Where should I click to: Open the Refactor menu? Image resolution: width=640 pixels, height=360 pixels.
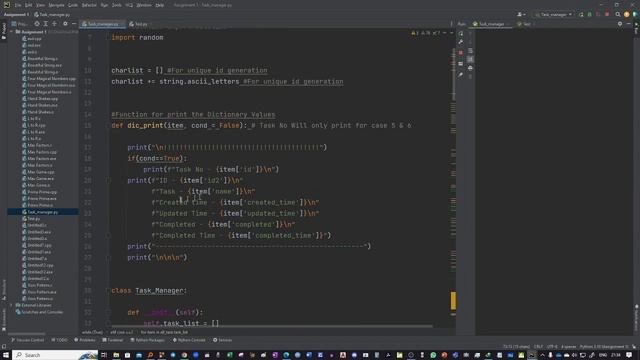[89, 5]
